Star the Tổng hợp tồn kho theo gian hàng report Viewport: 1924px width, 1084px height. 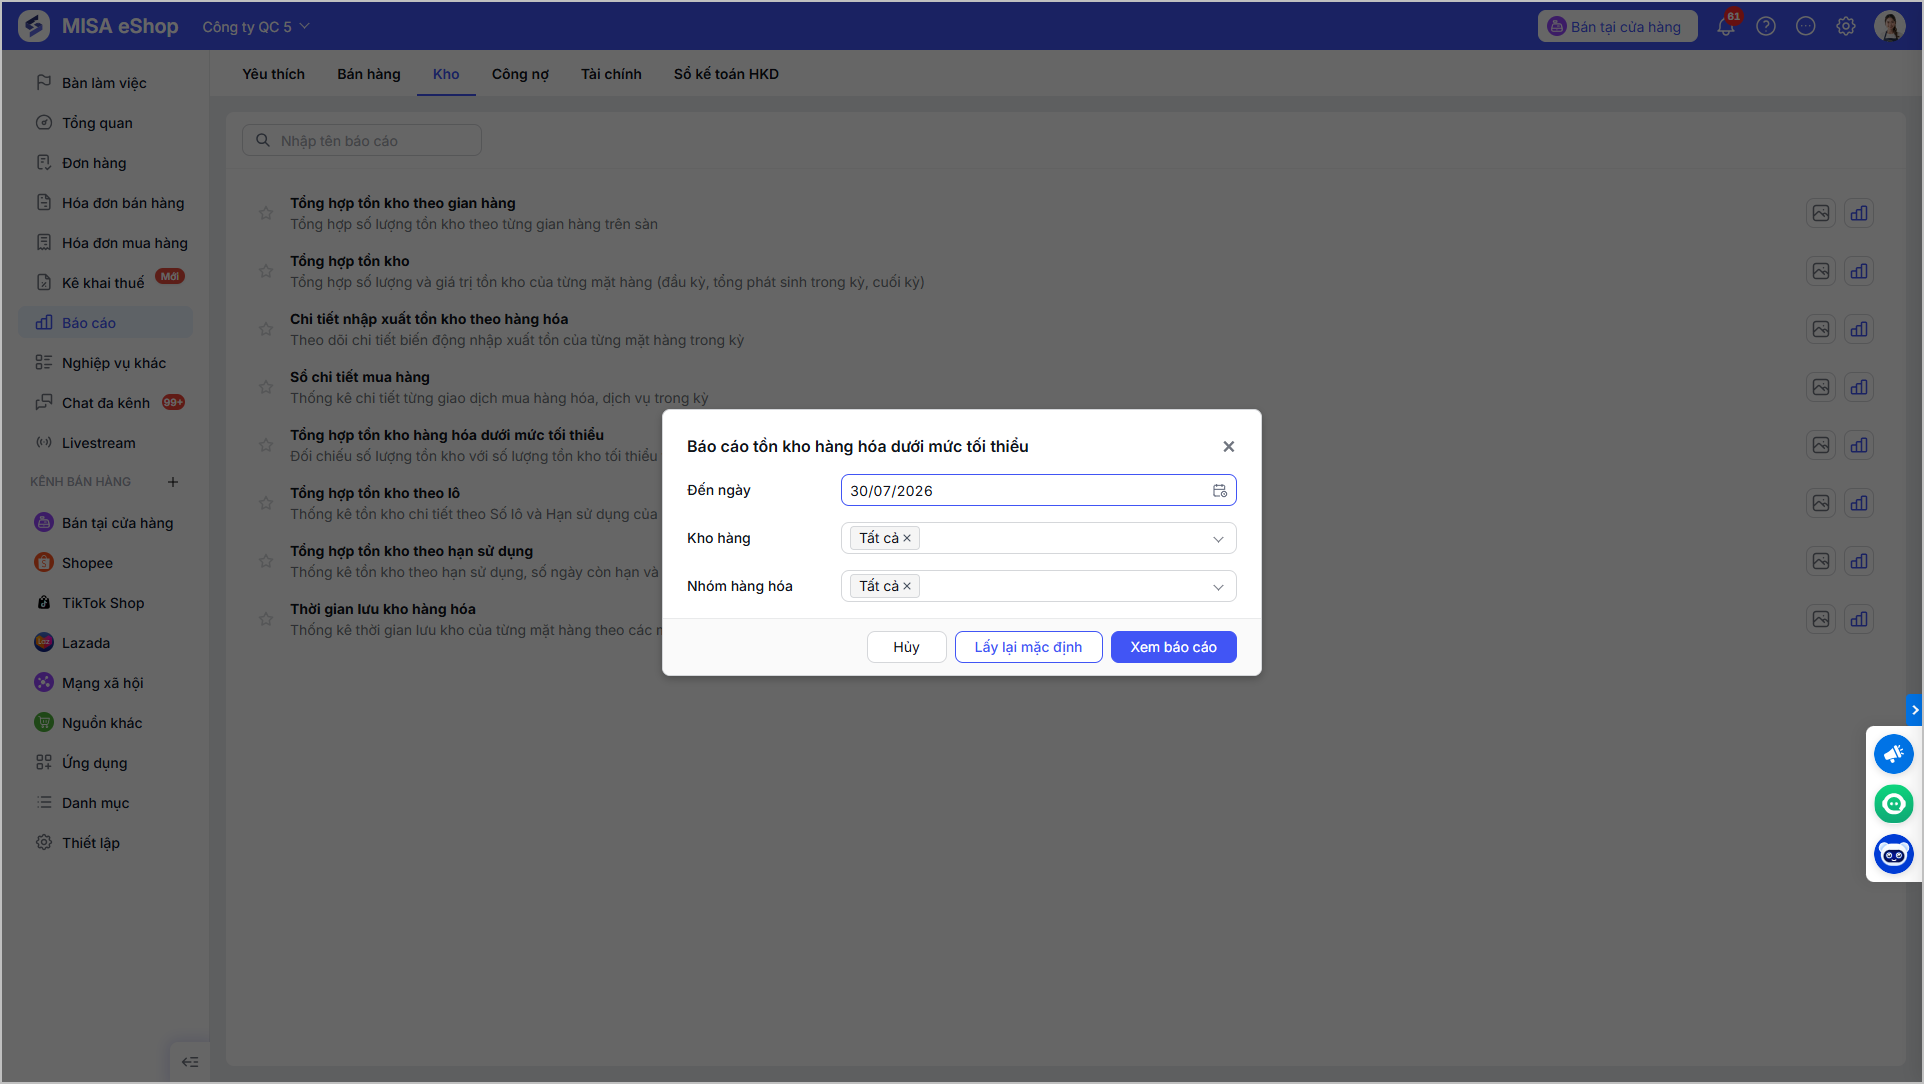tap(266, 213)
